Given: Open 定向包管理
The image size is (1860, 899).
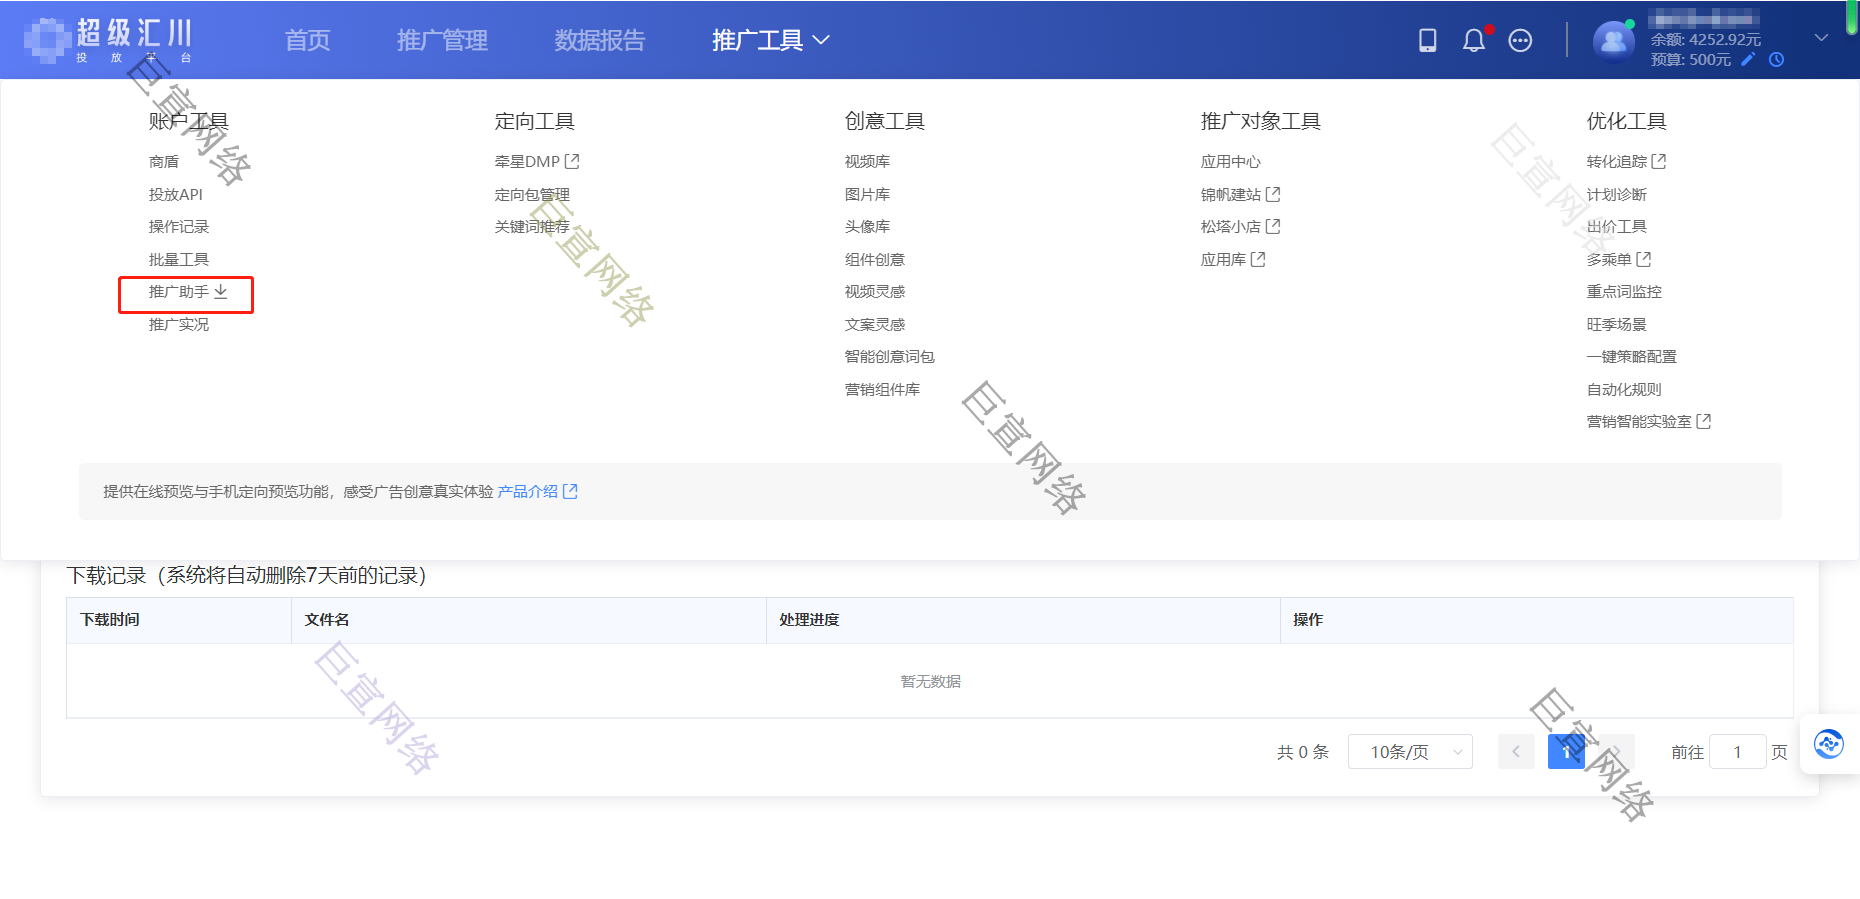Looking at the screenshot, I should [x=532, y=194].
